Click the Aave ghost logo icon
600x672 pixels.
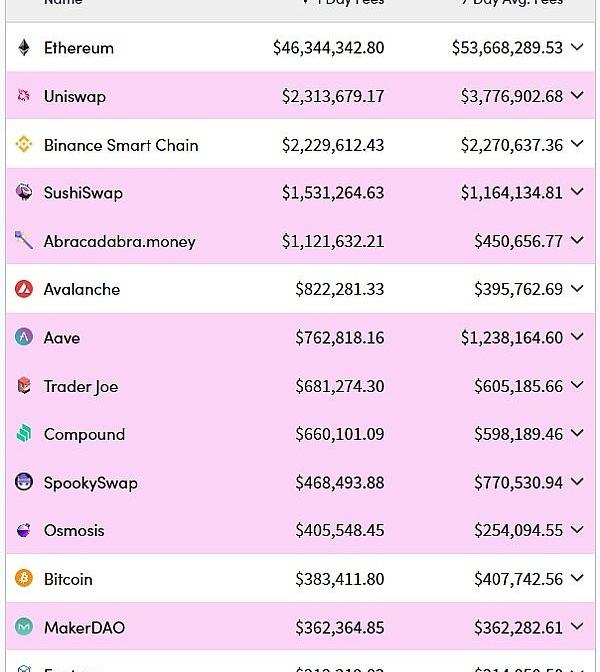pos(24,338)
